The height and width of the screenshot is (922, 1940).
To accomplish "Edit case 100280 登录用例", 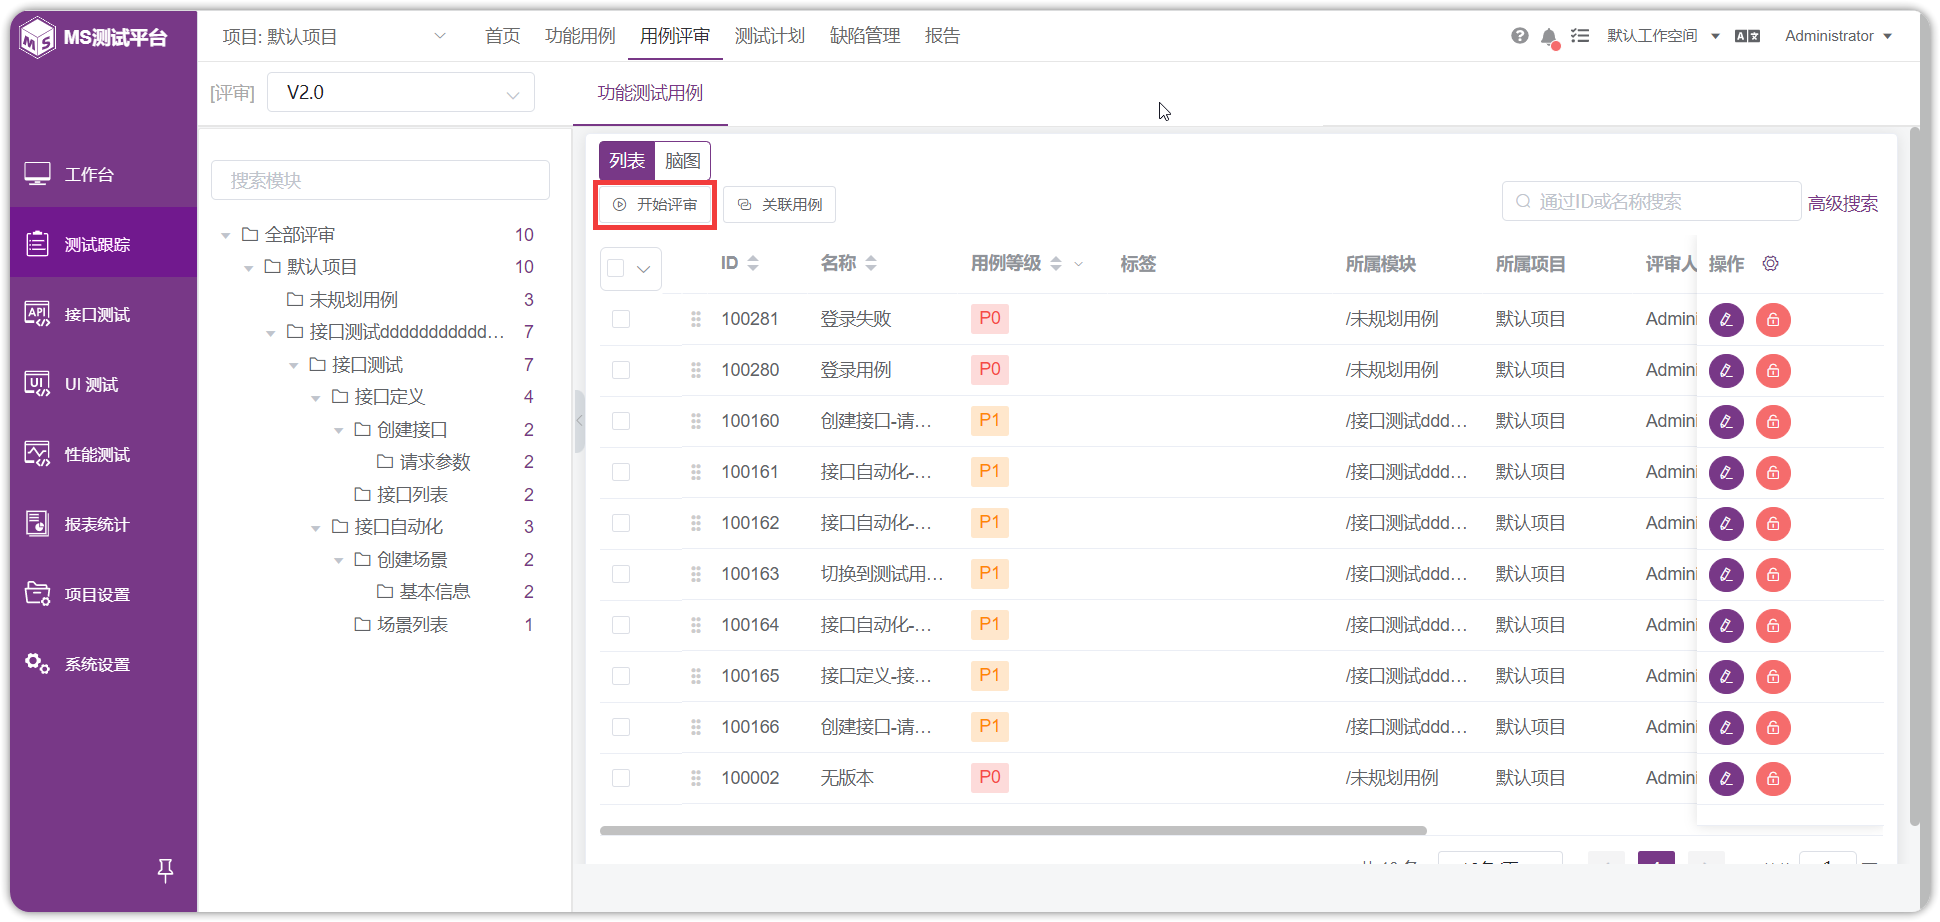I will click(x=1726, y=371).
